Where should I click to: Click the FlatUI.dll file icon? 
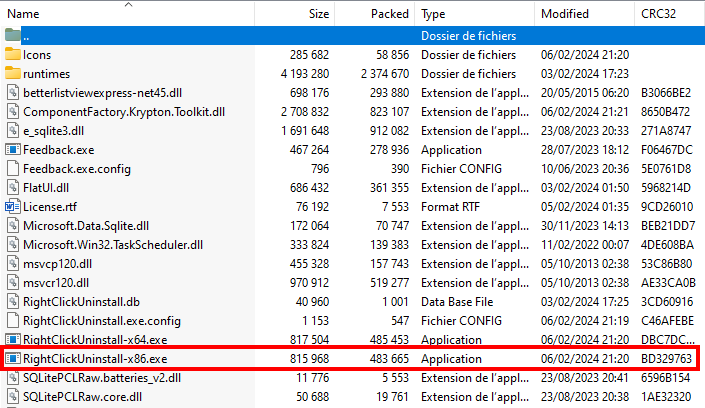coord(12,187)
